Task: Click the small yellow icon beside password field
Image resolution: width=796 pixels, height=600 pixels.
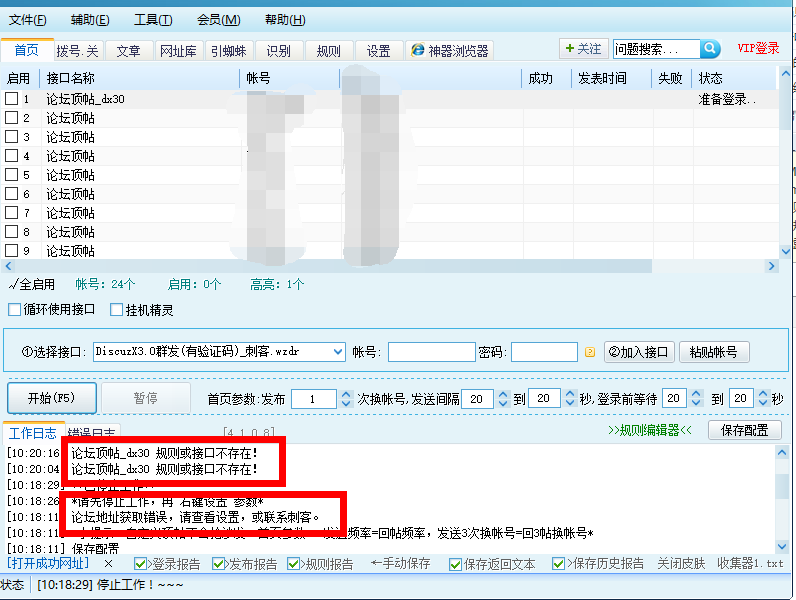Action: [x=590, y=352]
